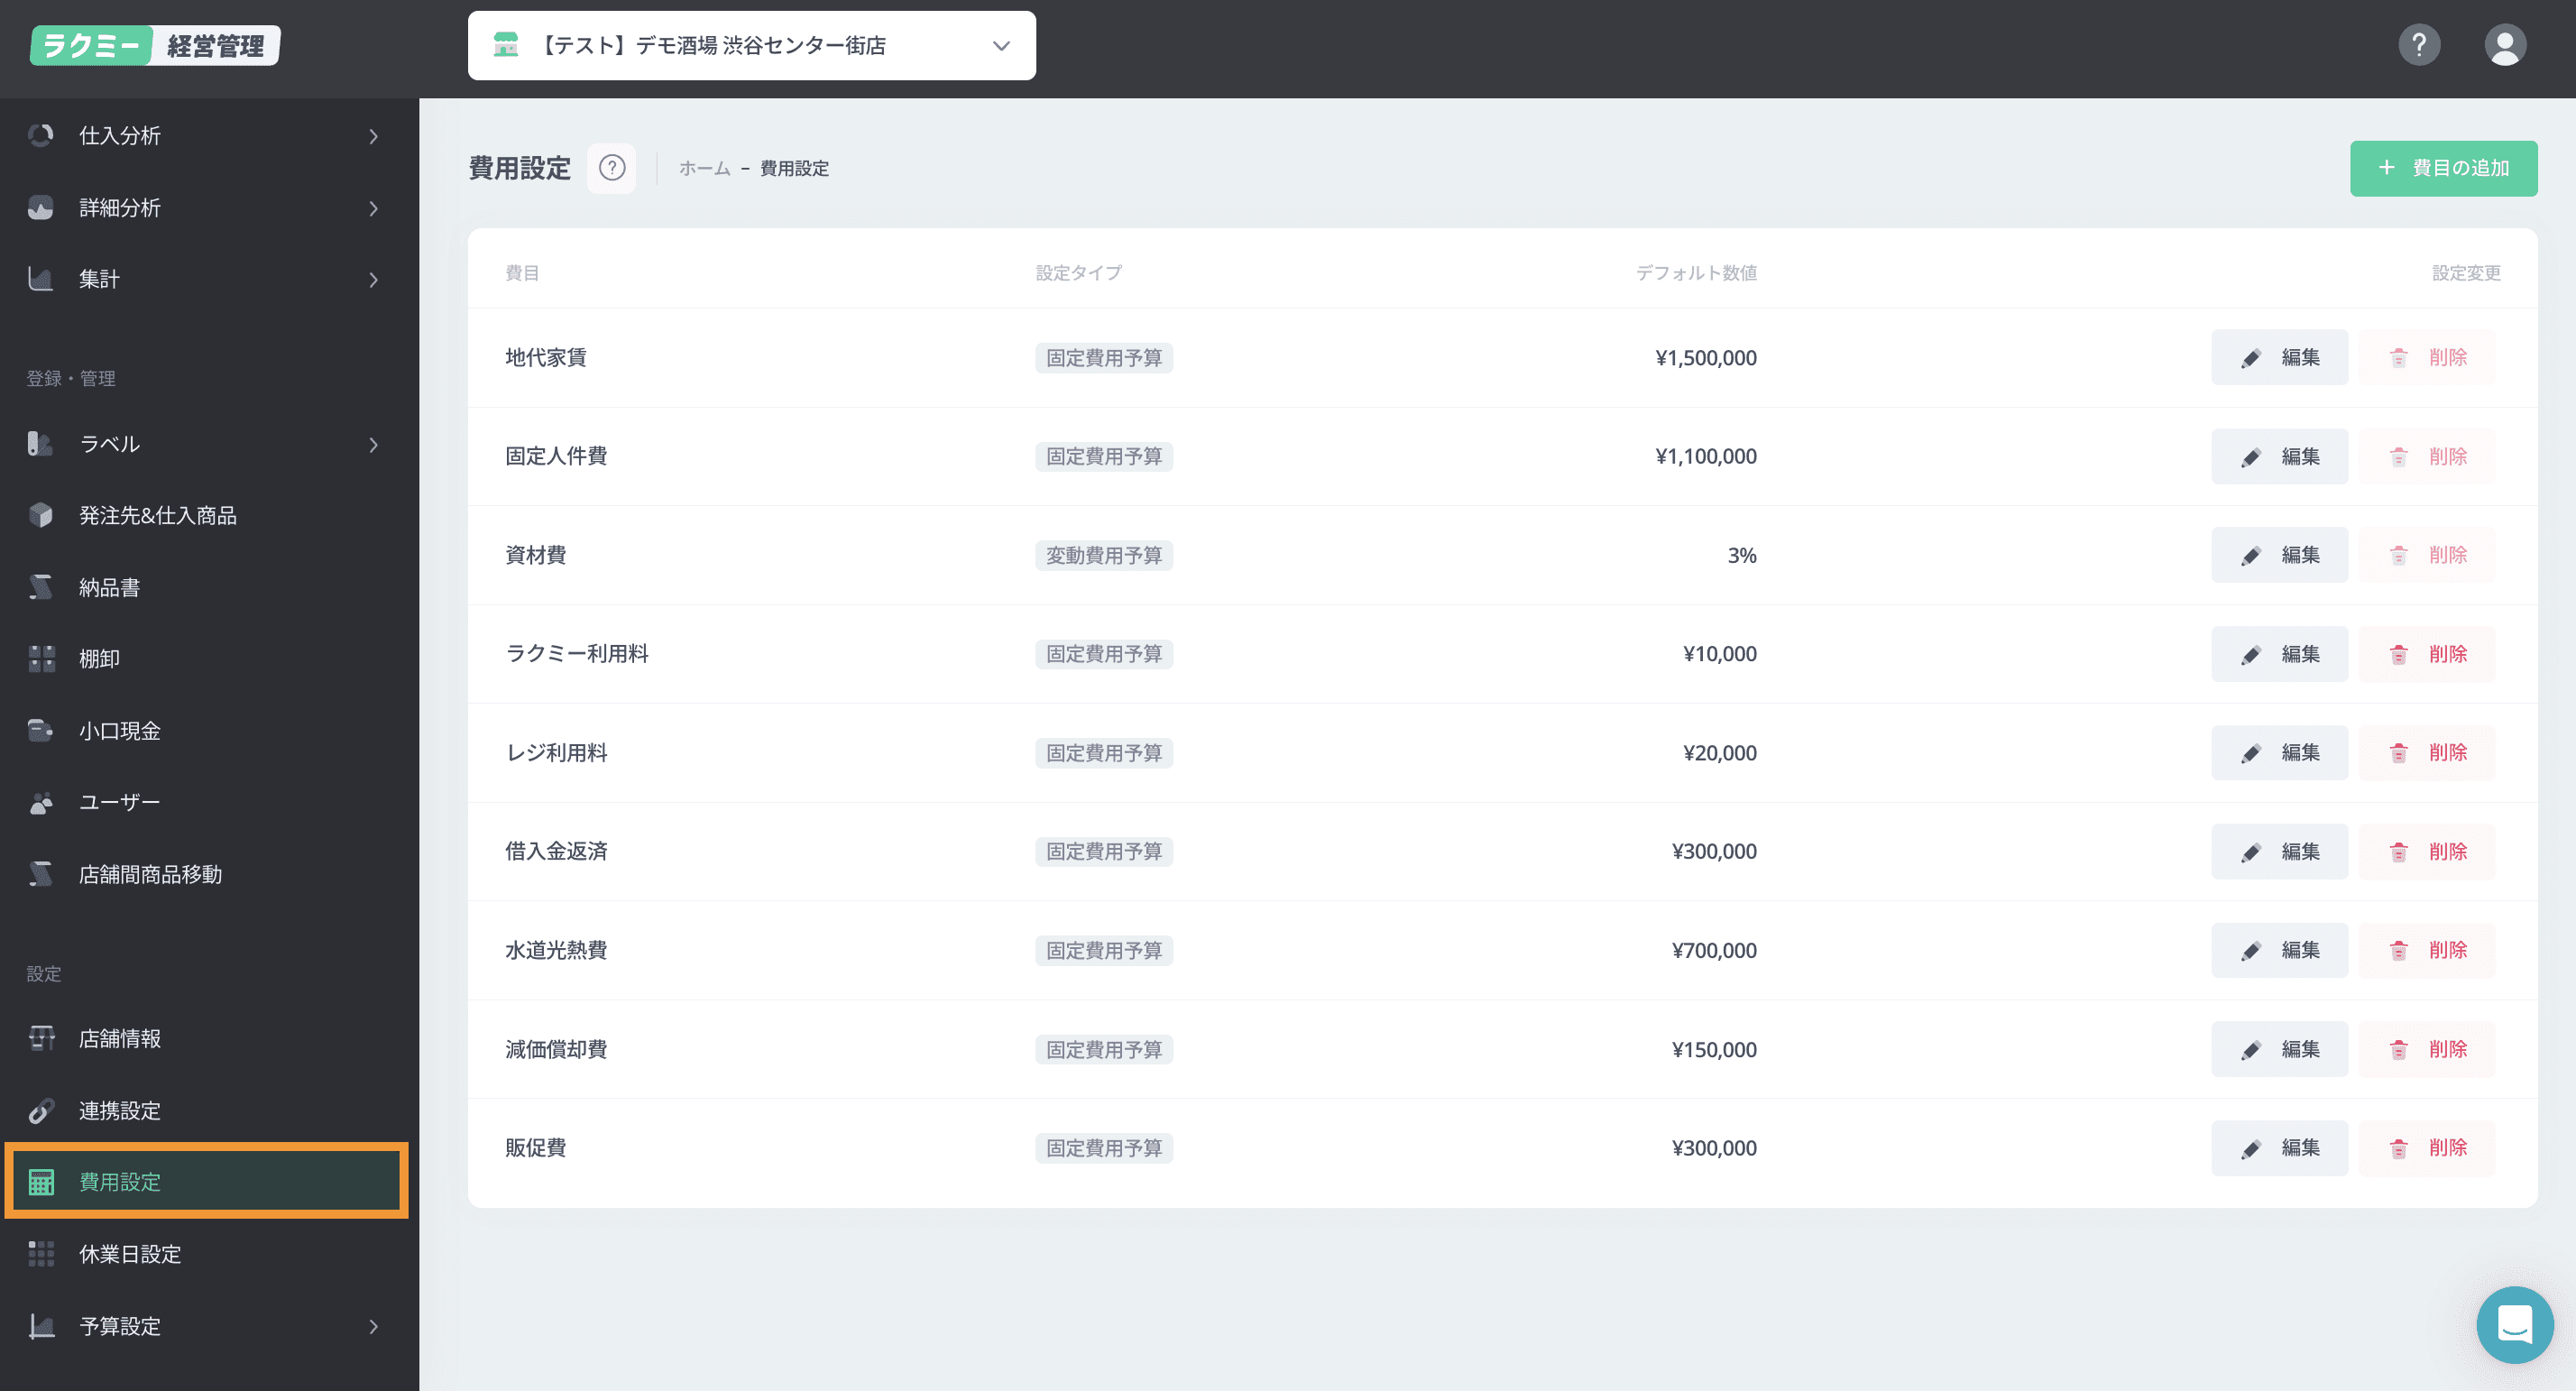Click the help icon beside 費用設定 title

(612, 168)
